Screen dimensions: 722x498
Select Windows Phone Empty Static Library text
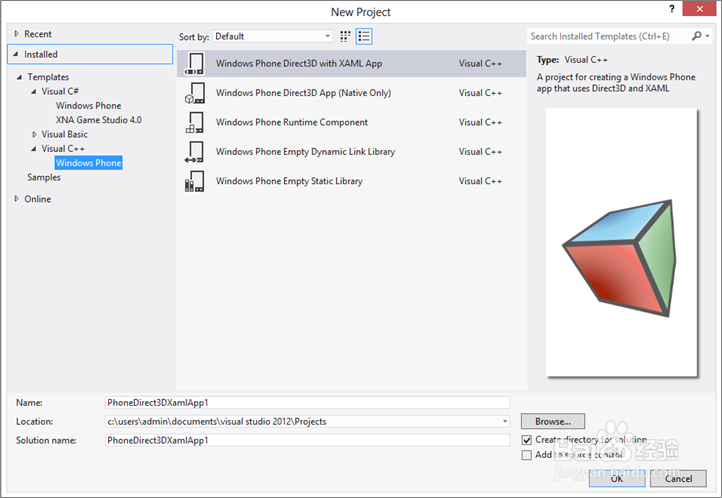289,181
